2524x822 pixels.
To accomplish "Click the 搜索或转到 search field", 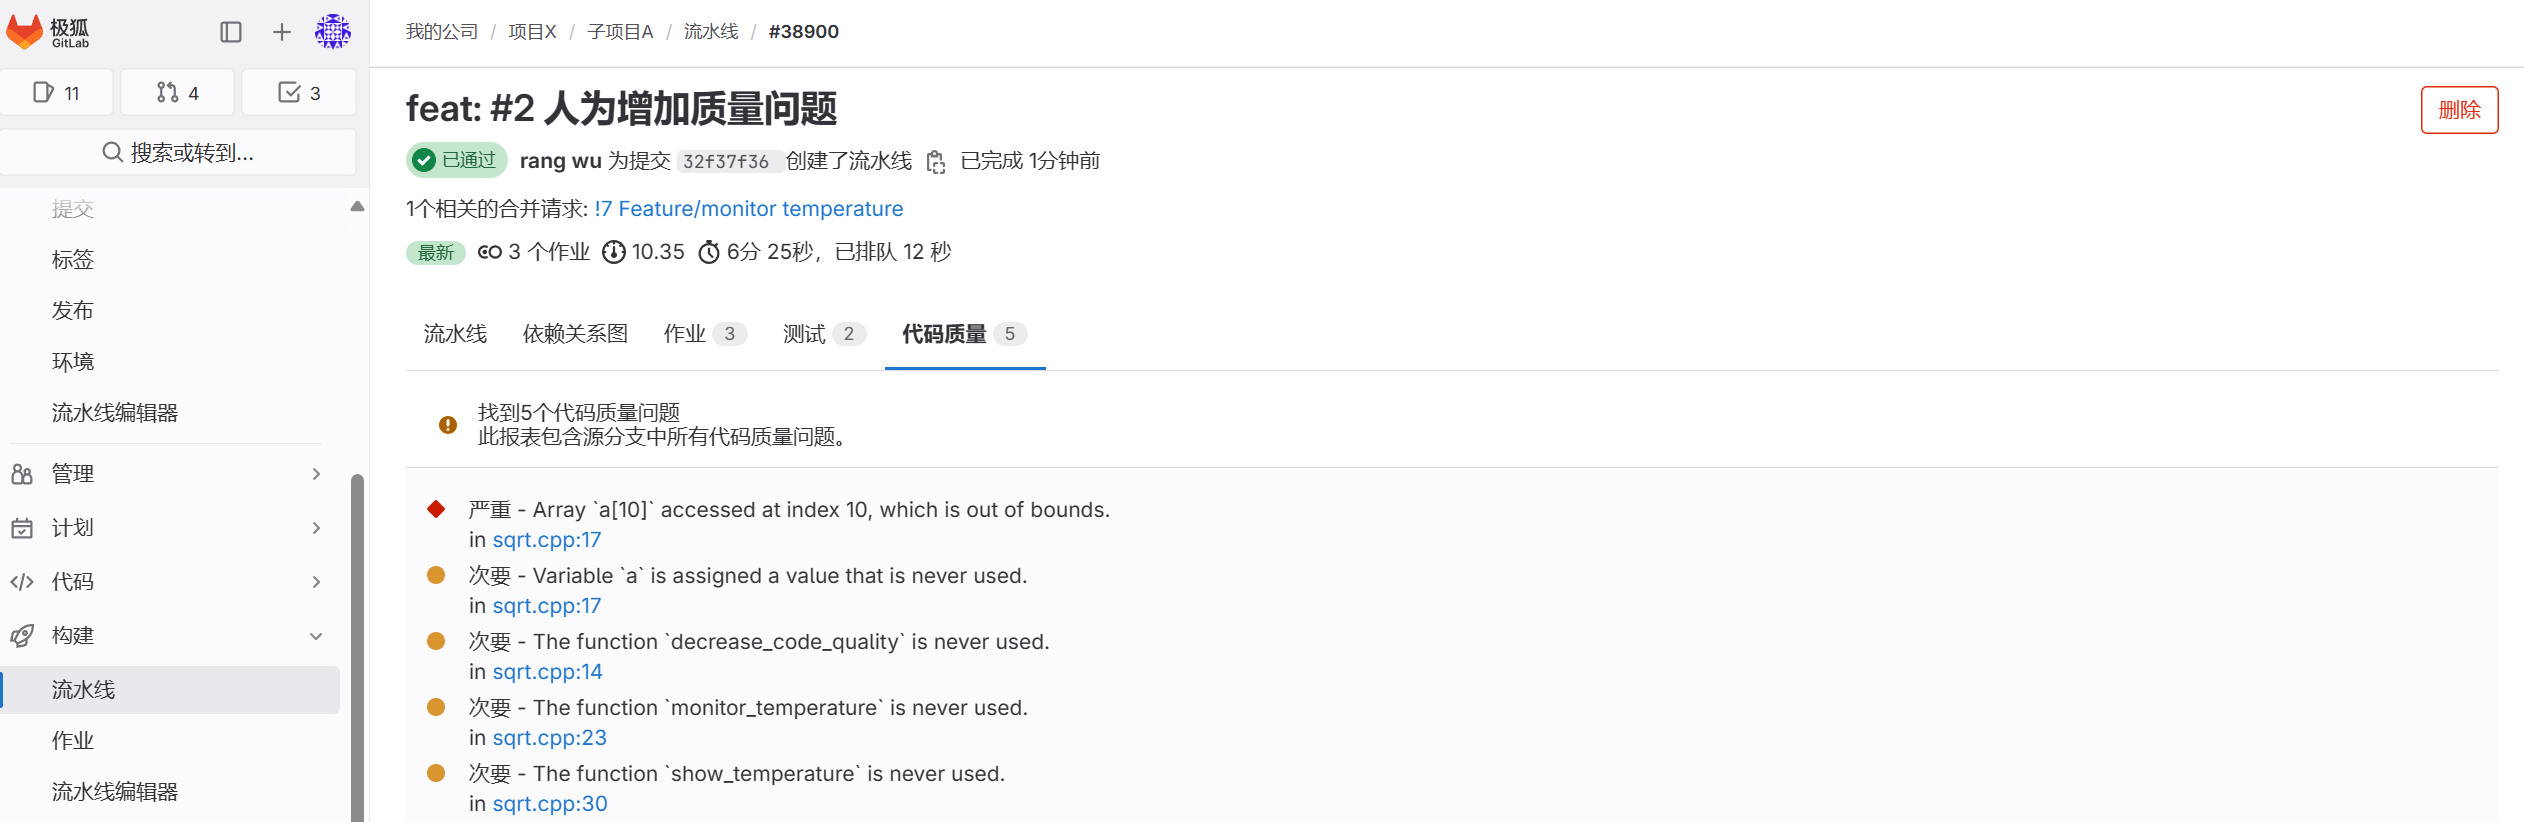I will pyautogui.click(x=178, y=153).
